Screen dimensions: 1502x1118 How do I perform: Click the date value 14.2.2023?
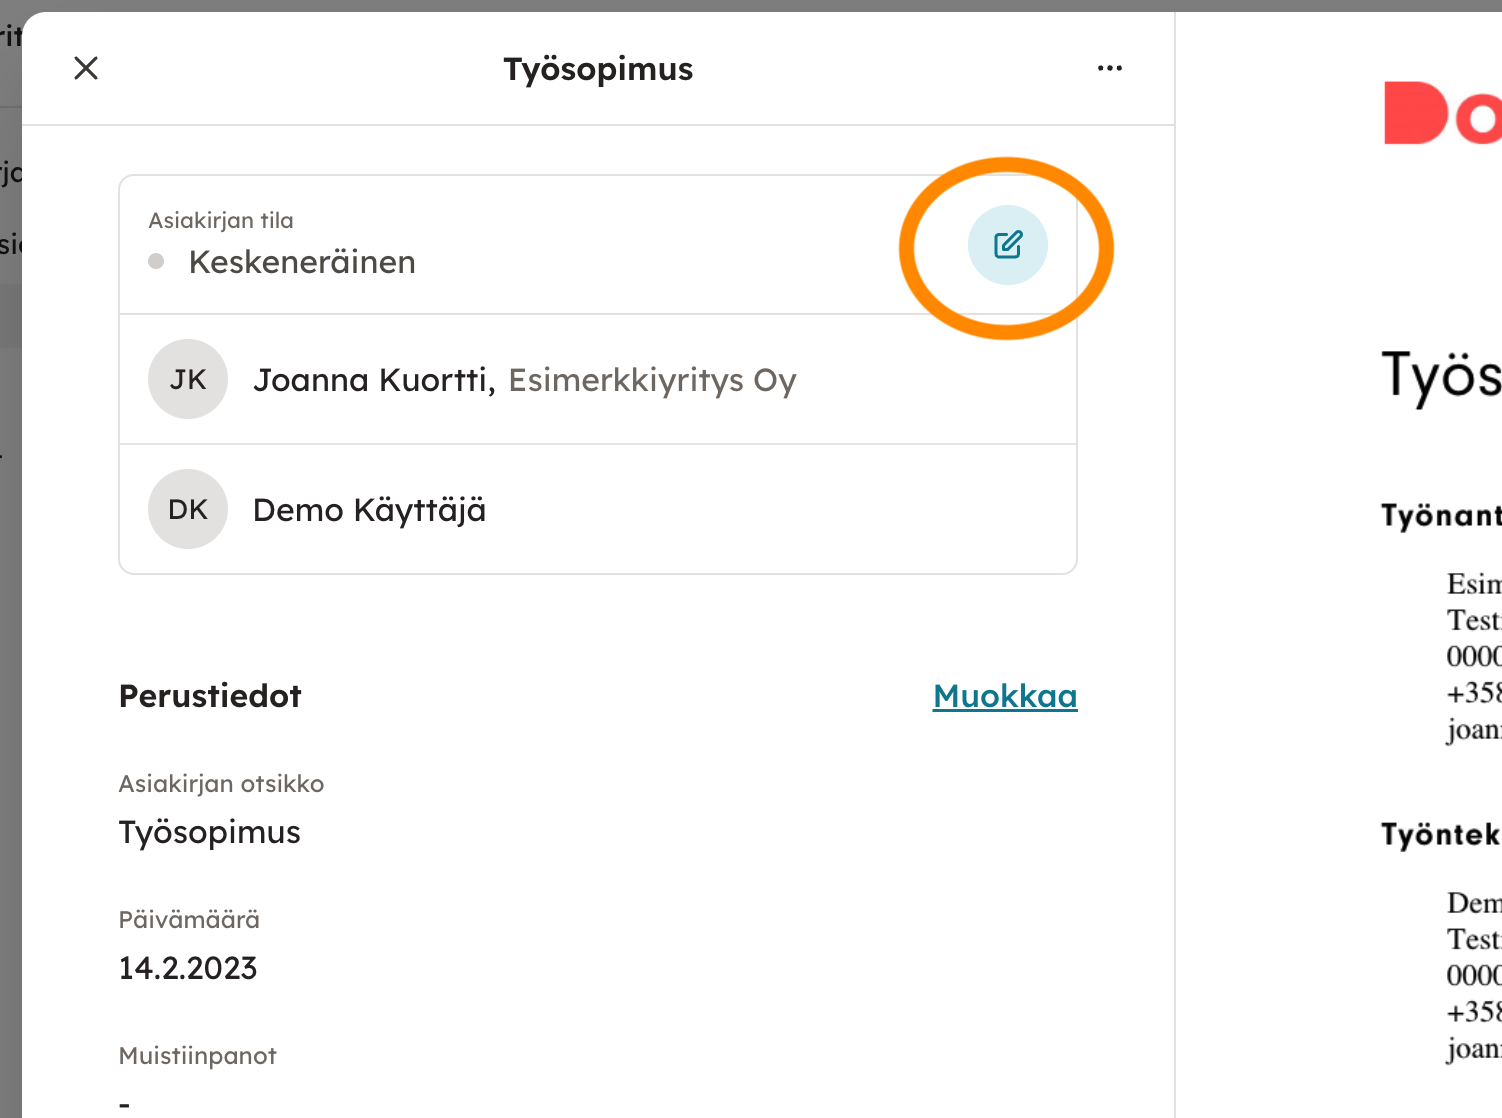point(188,968)
